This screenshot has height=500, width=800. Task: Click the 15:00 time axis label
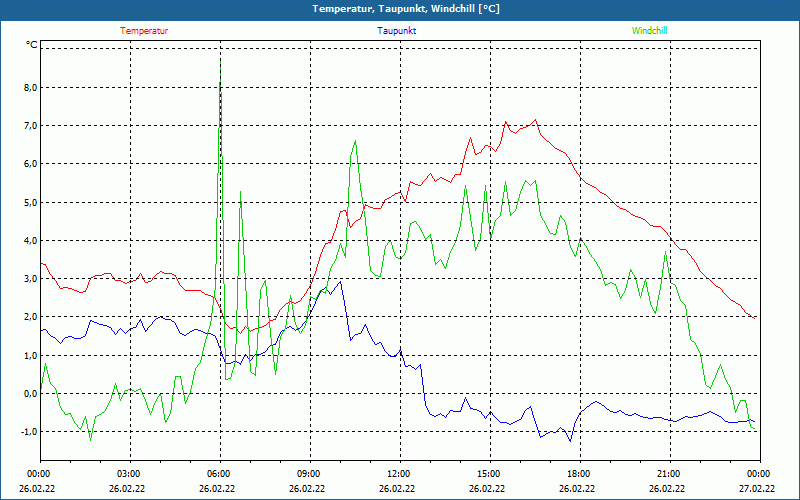(x=490, y=474)
